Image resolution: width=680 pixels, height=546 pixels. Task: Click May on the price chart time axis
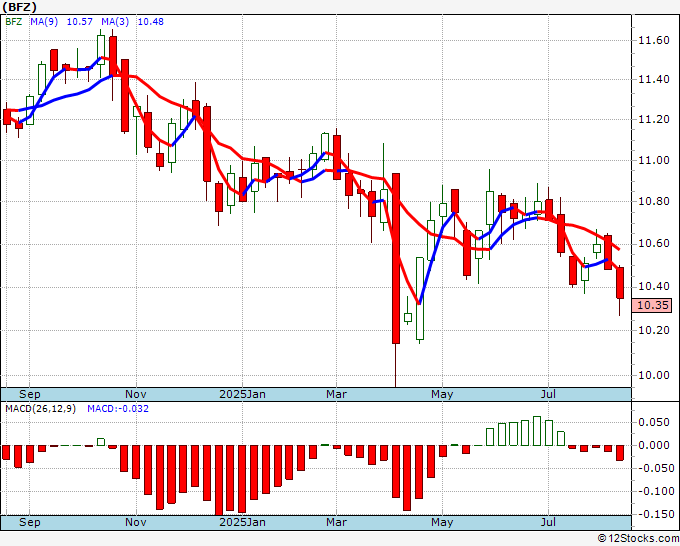click(442, 394)
